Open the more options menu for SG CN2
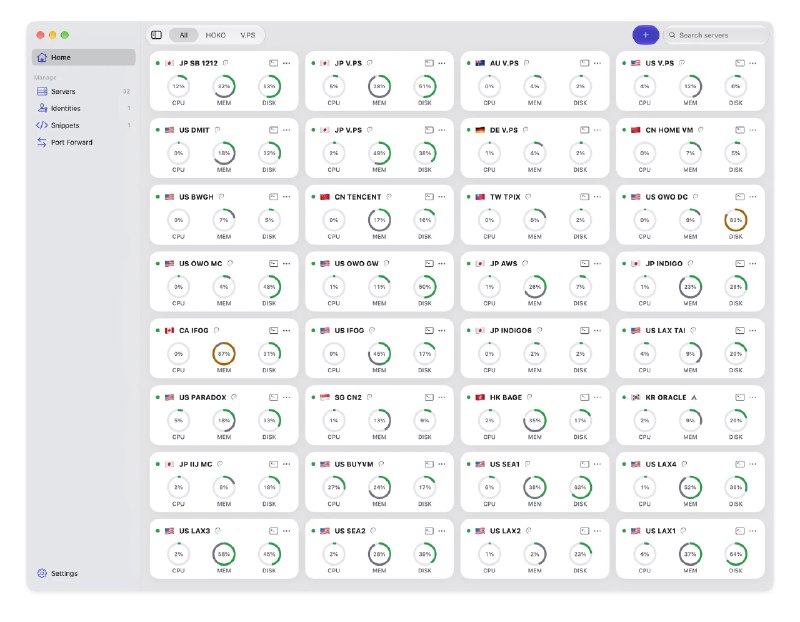The height and width of the screenshot is (622, 800). pos(442,397)
